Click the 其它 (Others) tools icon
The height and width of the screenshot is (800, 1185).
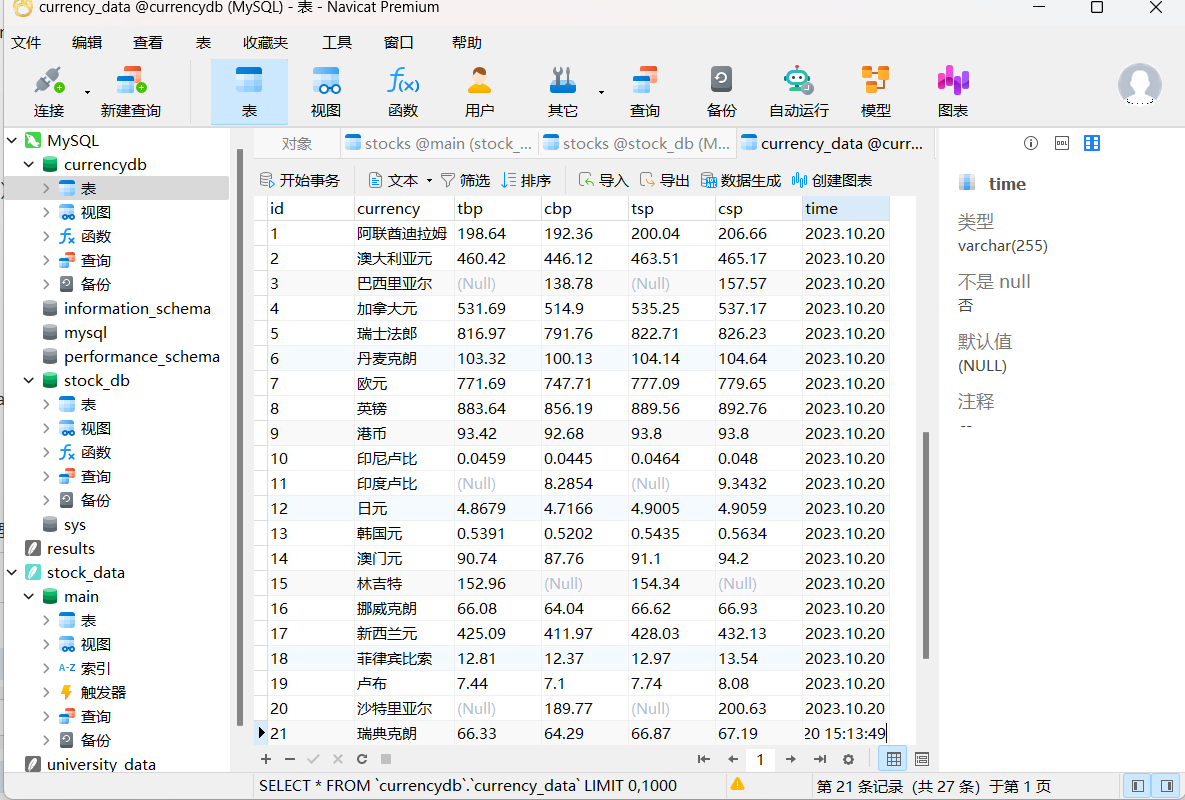563,92
